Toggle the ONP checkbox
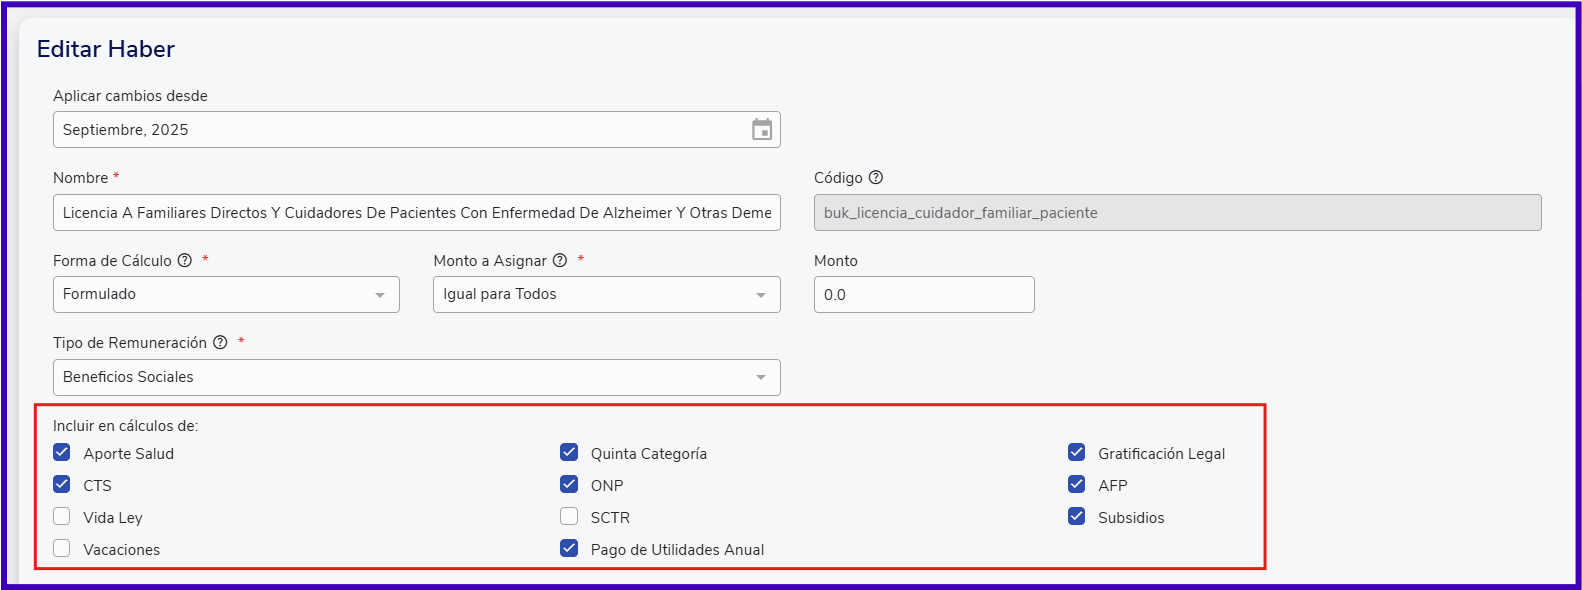Screen dimensions: 1582x590 click(569, 484)
